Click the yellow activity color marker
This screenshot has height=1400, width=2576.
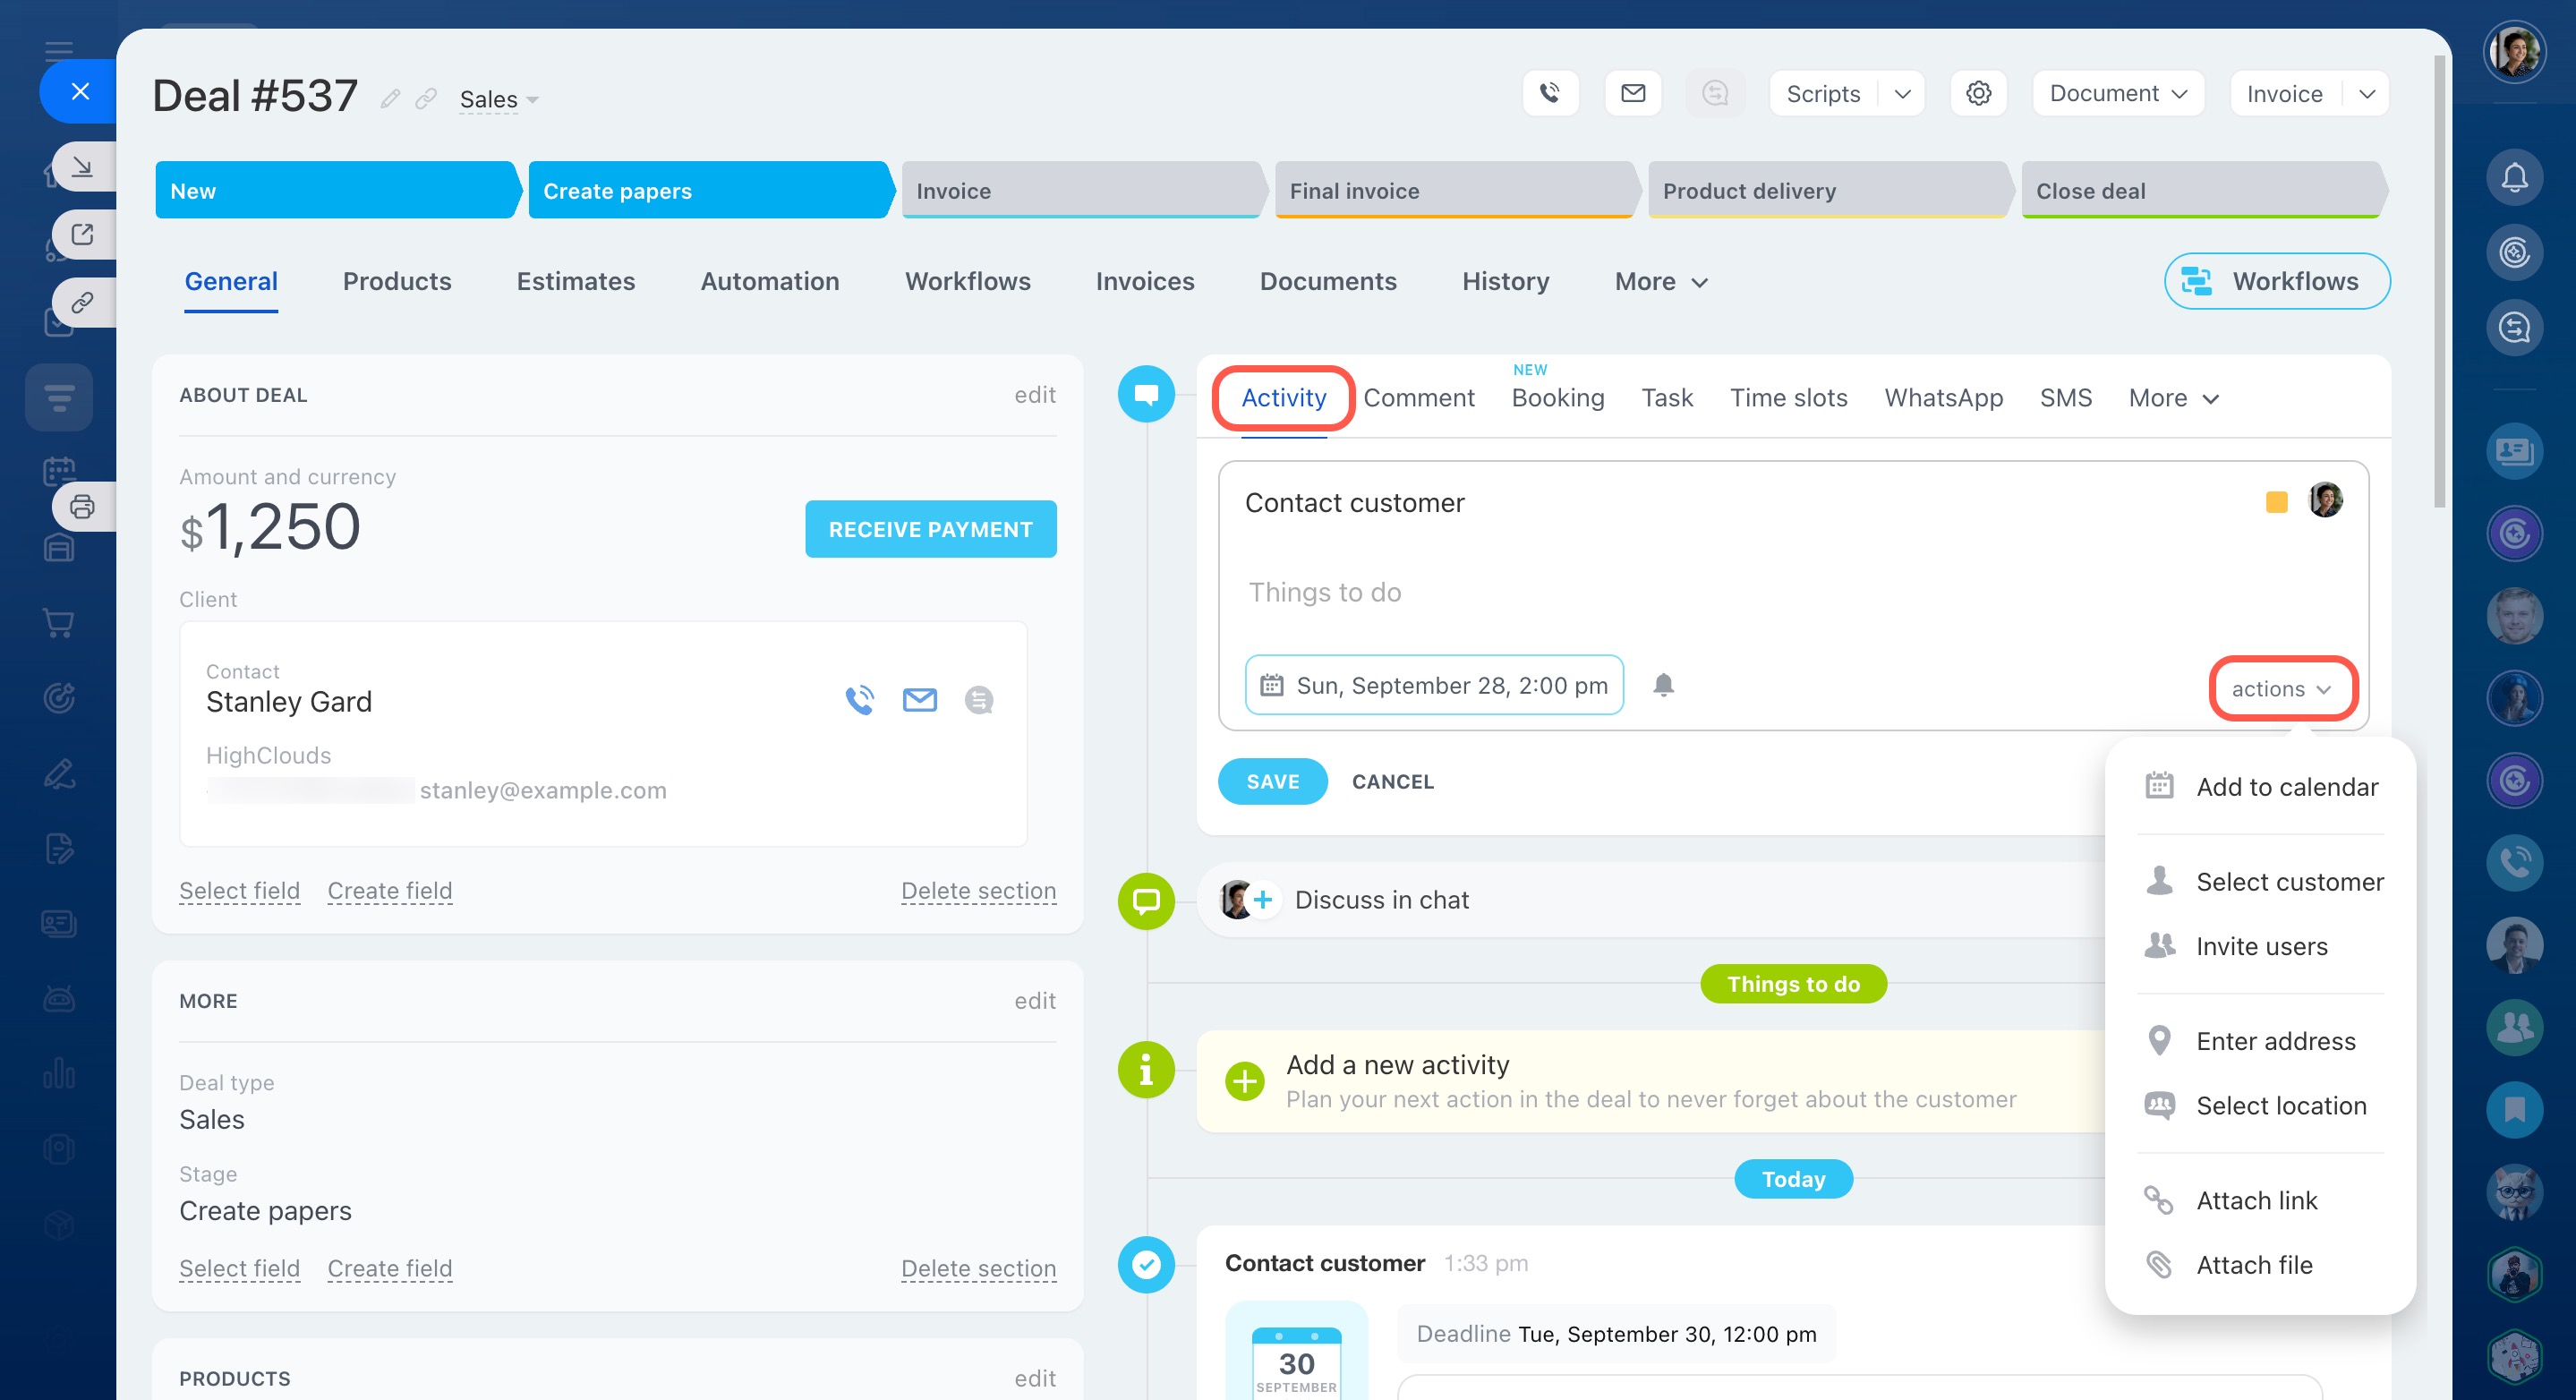[2276, 502]
